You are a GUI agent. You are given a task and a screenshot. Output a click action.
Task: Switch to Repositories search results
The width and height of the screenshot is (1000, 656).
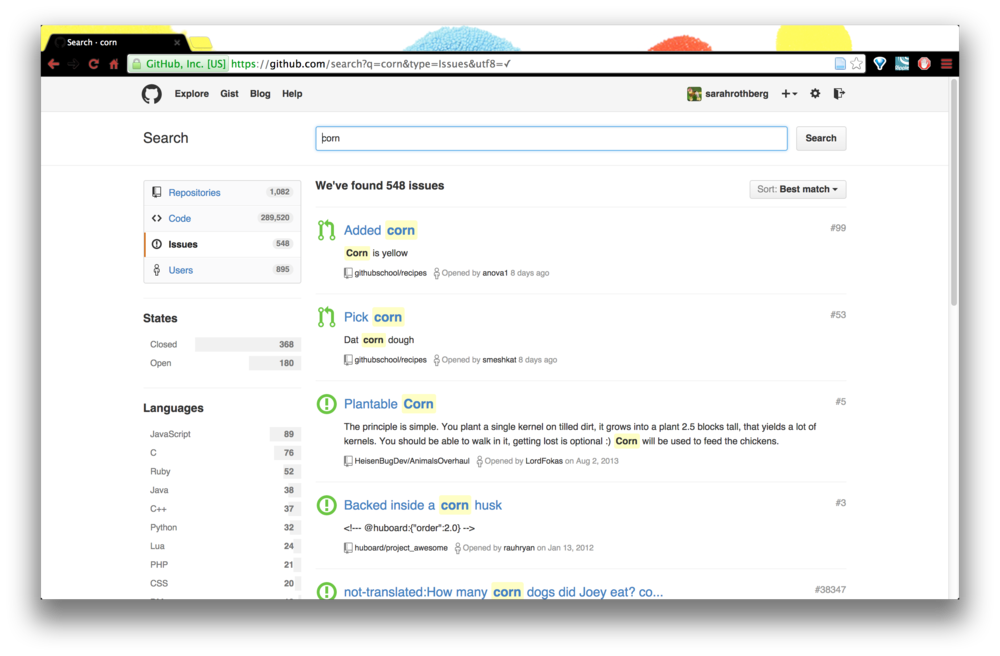[x=223, y=193]
